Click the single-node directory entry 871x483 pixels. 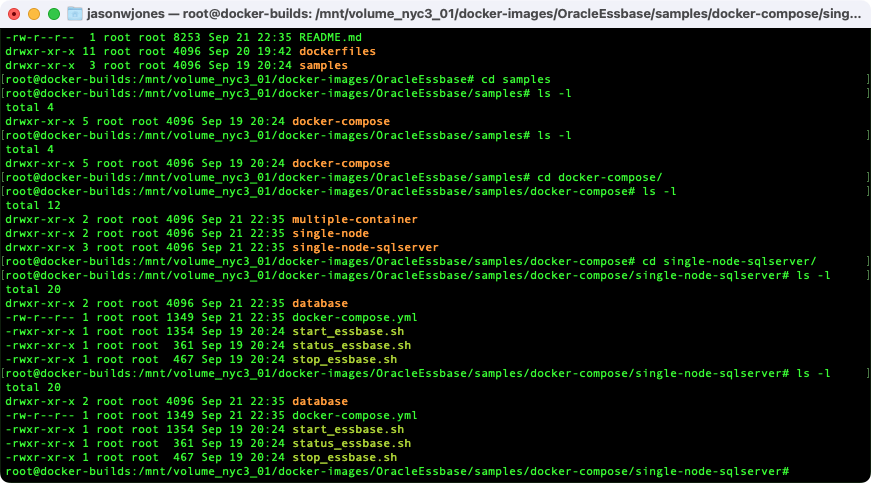point(331,233)
